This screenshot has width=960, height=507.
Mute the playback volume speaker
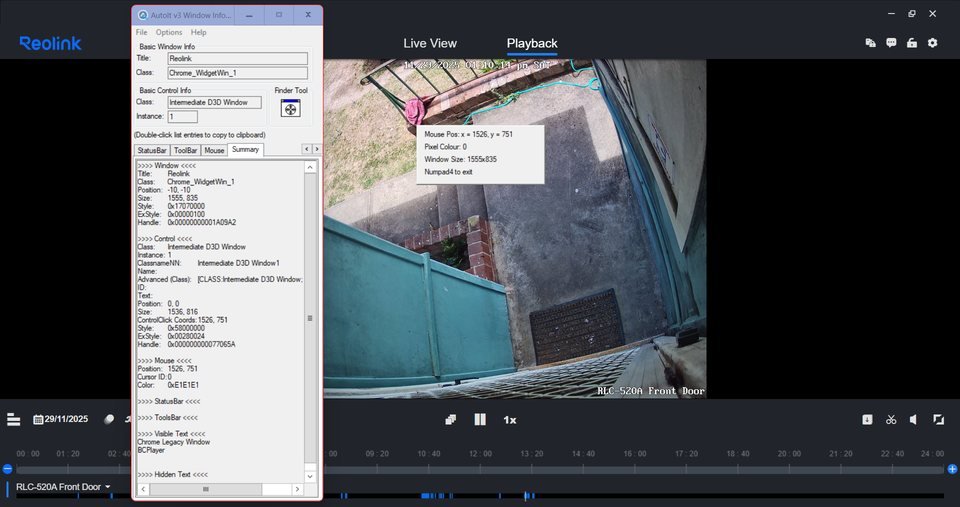[x=914, y=419]
